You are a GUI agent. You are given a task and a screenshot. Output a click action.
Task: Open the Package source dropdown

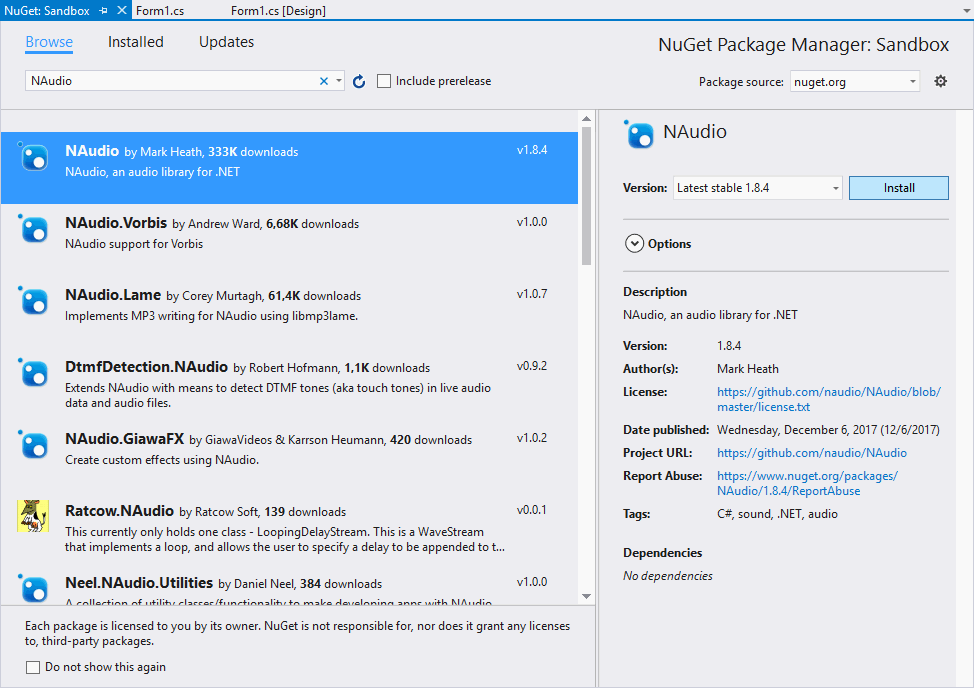pyautogui.click(x=855, y=82)
